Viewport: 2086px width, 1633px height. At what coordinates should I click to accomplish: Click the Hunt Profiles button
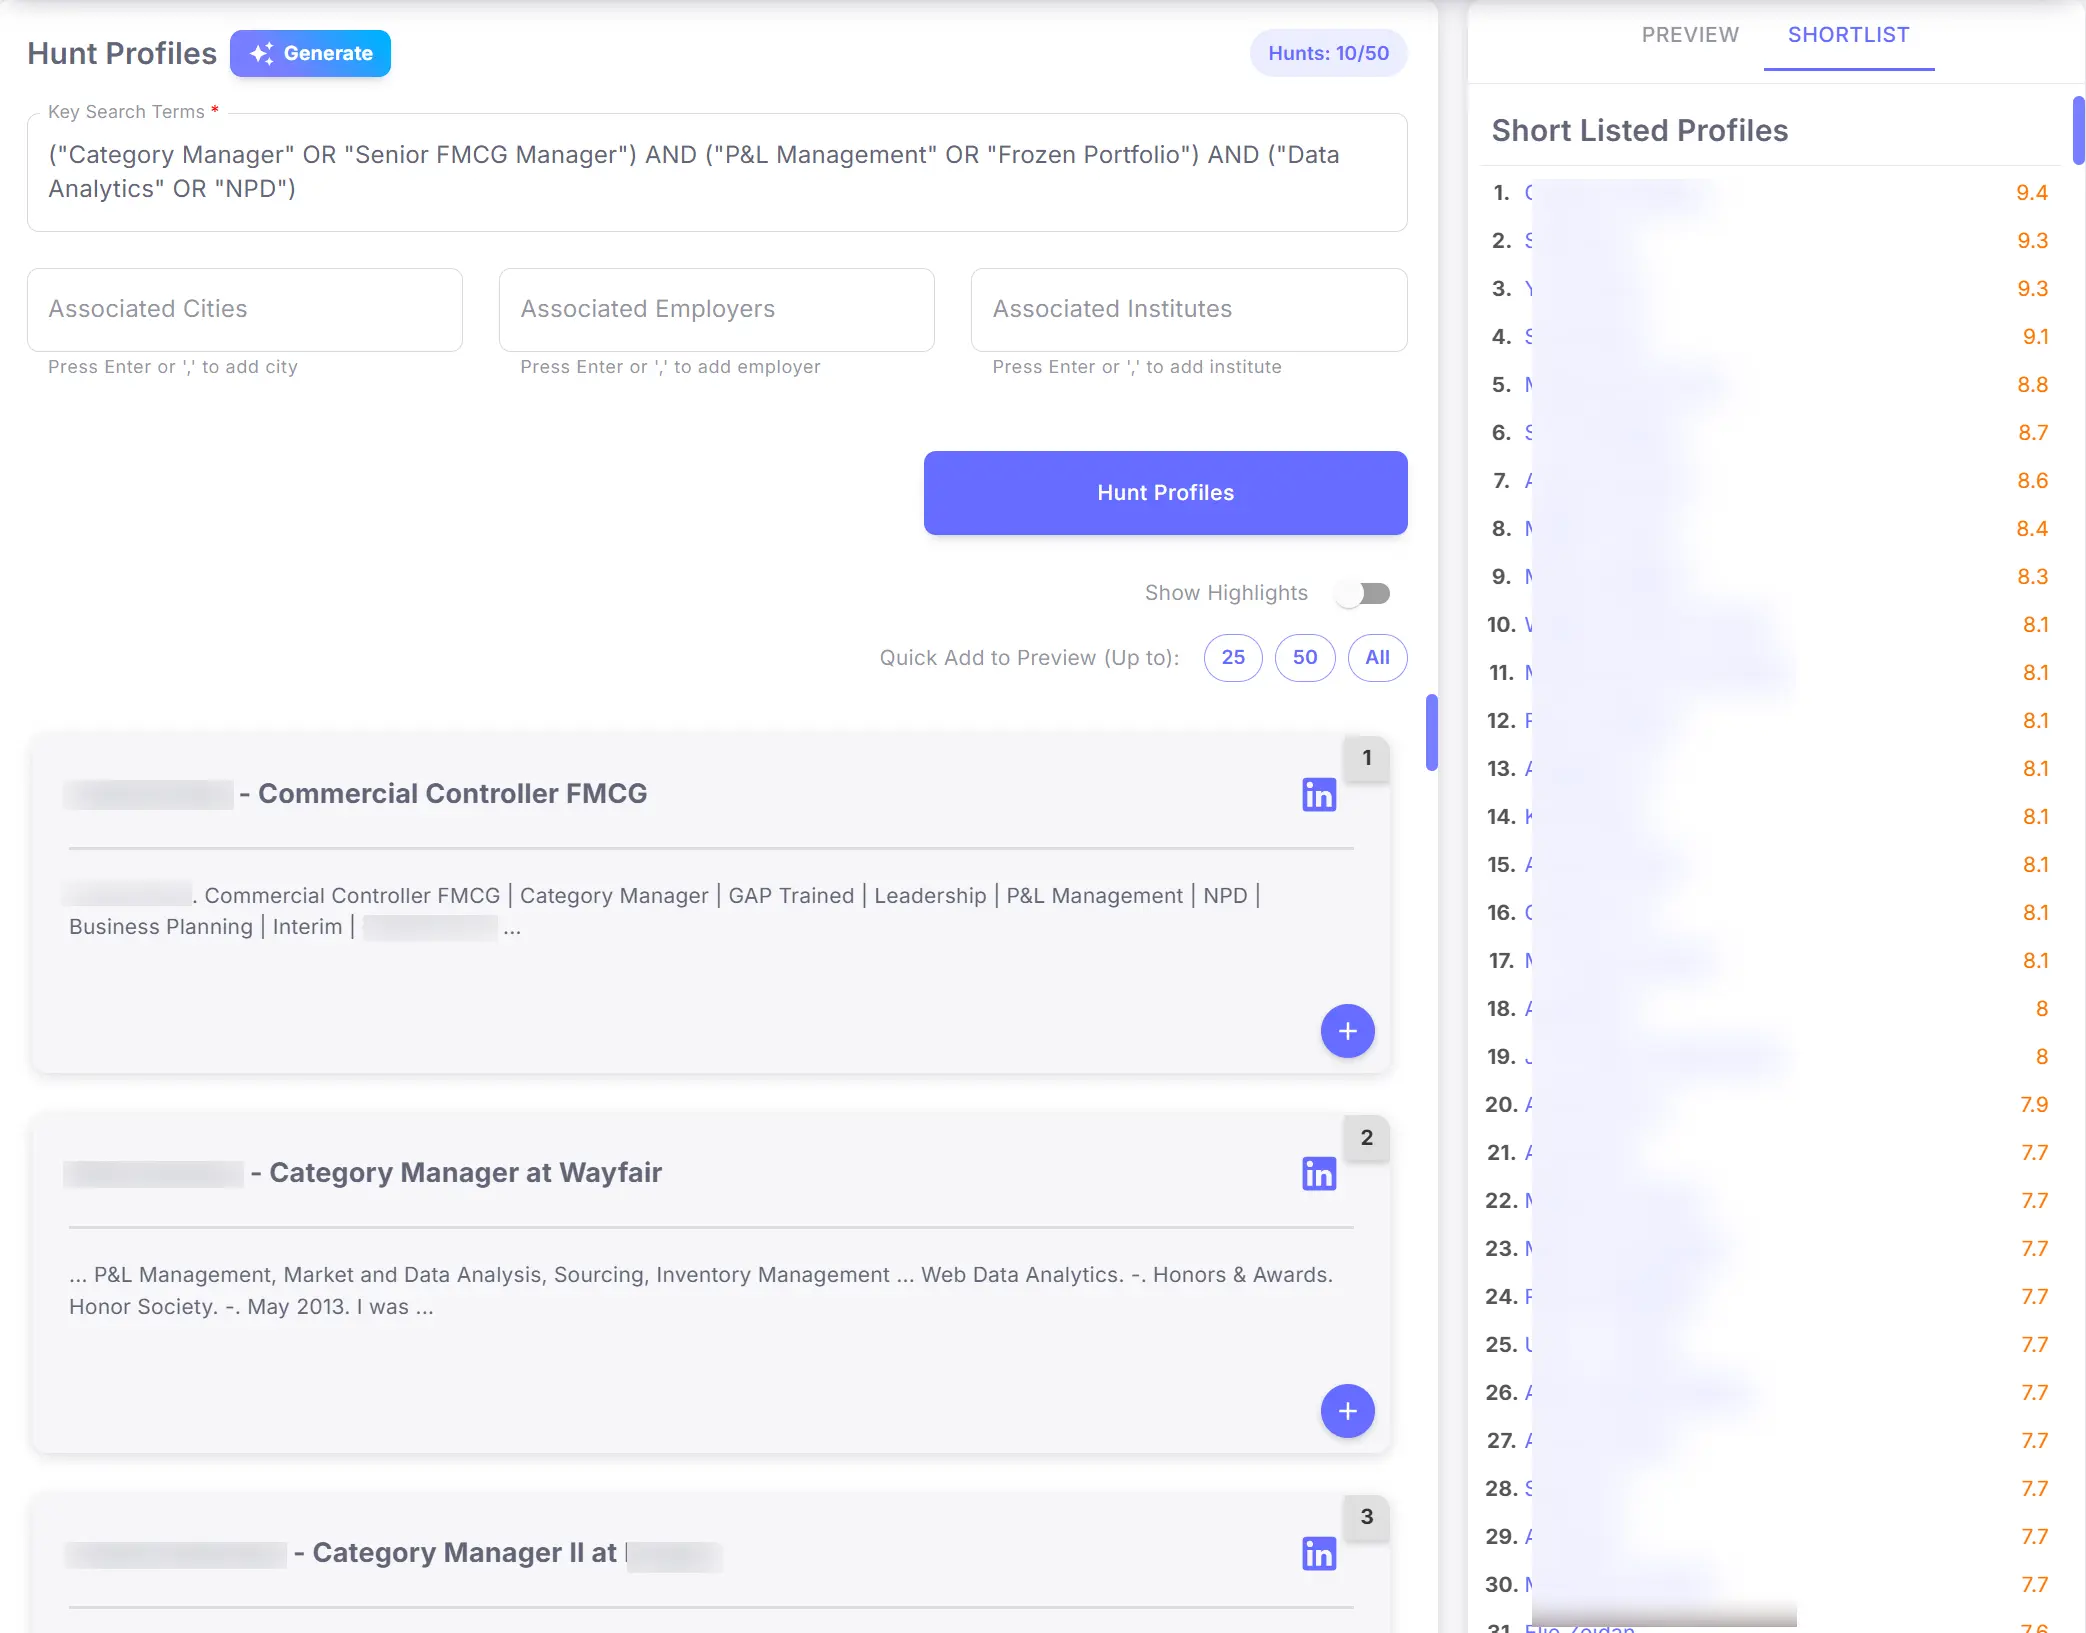1165,492
